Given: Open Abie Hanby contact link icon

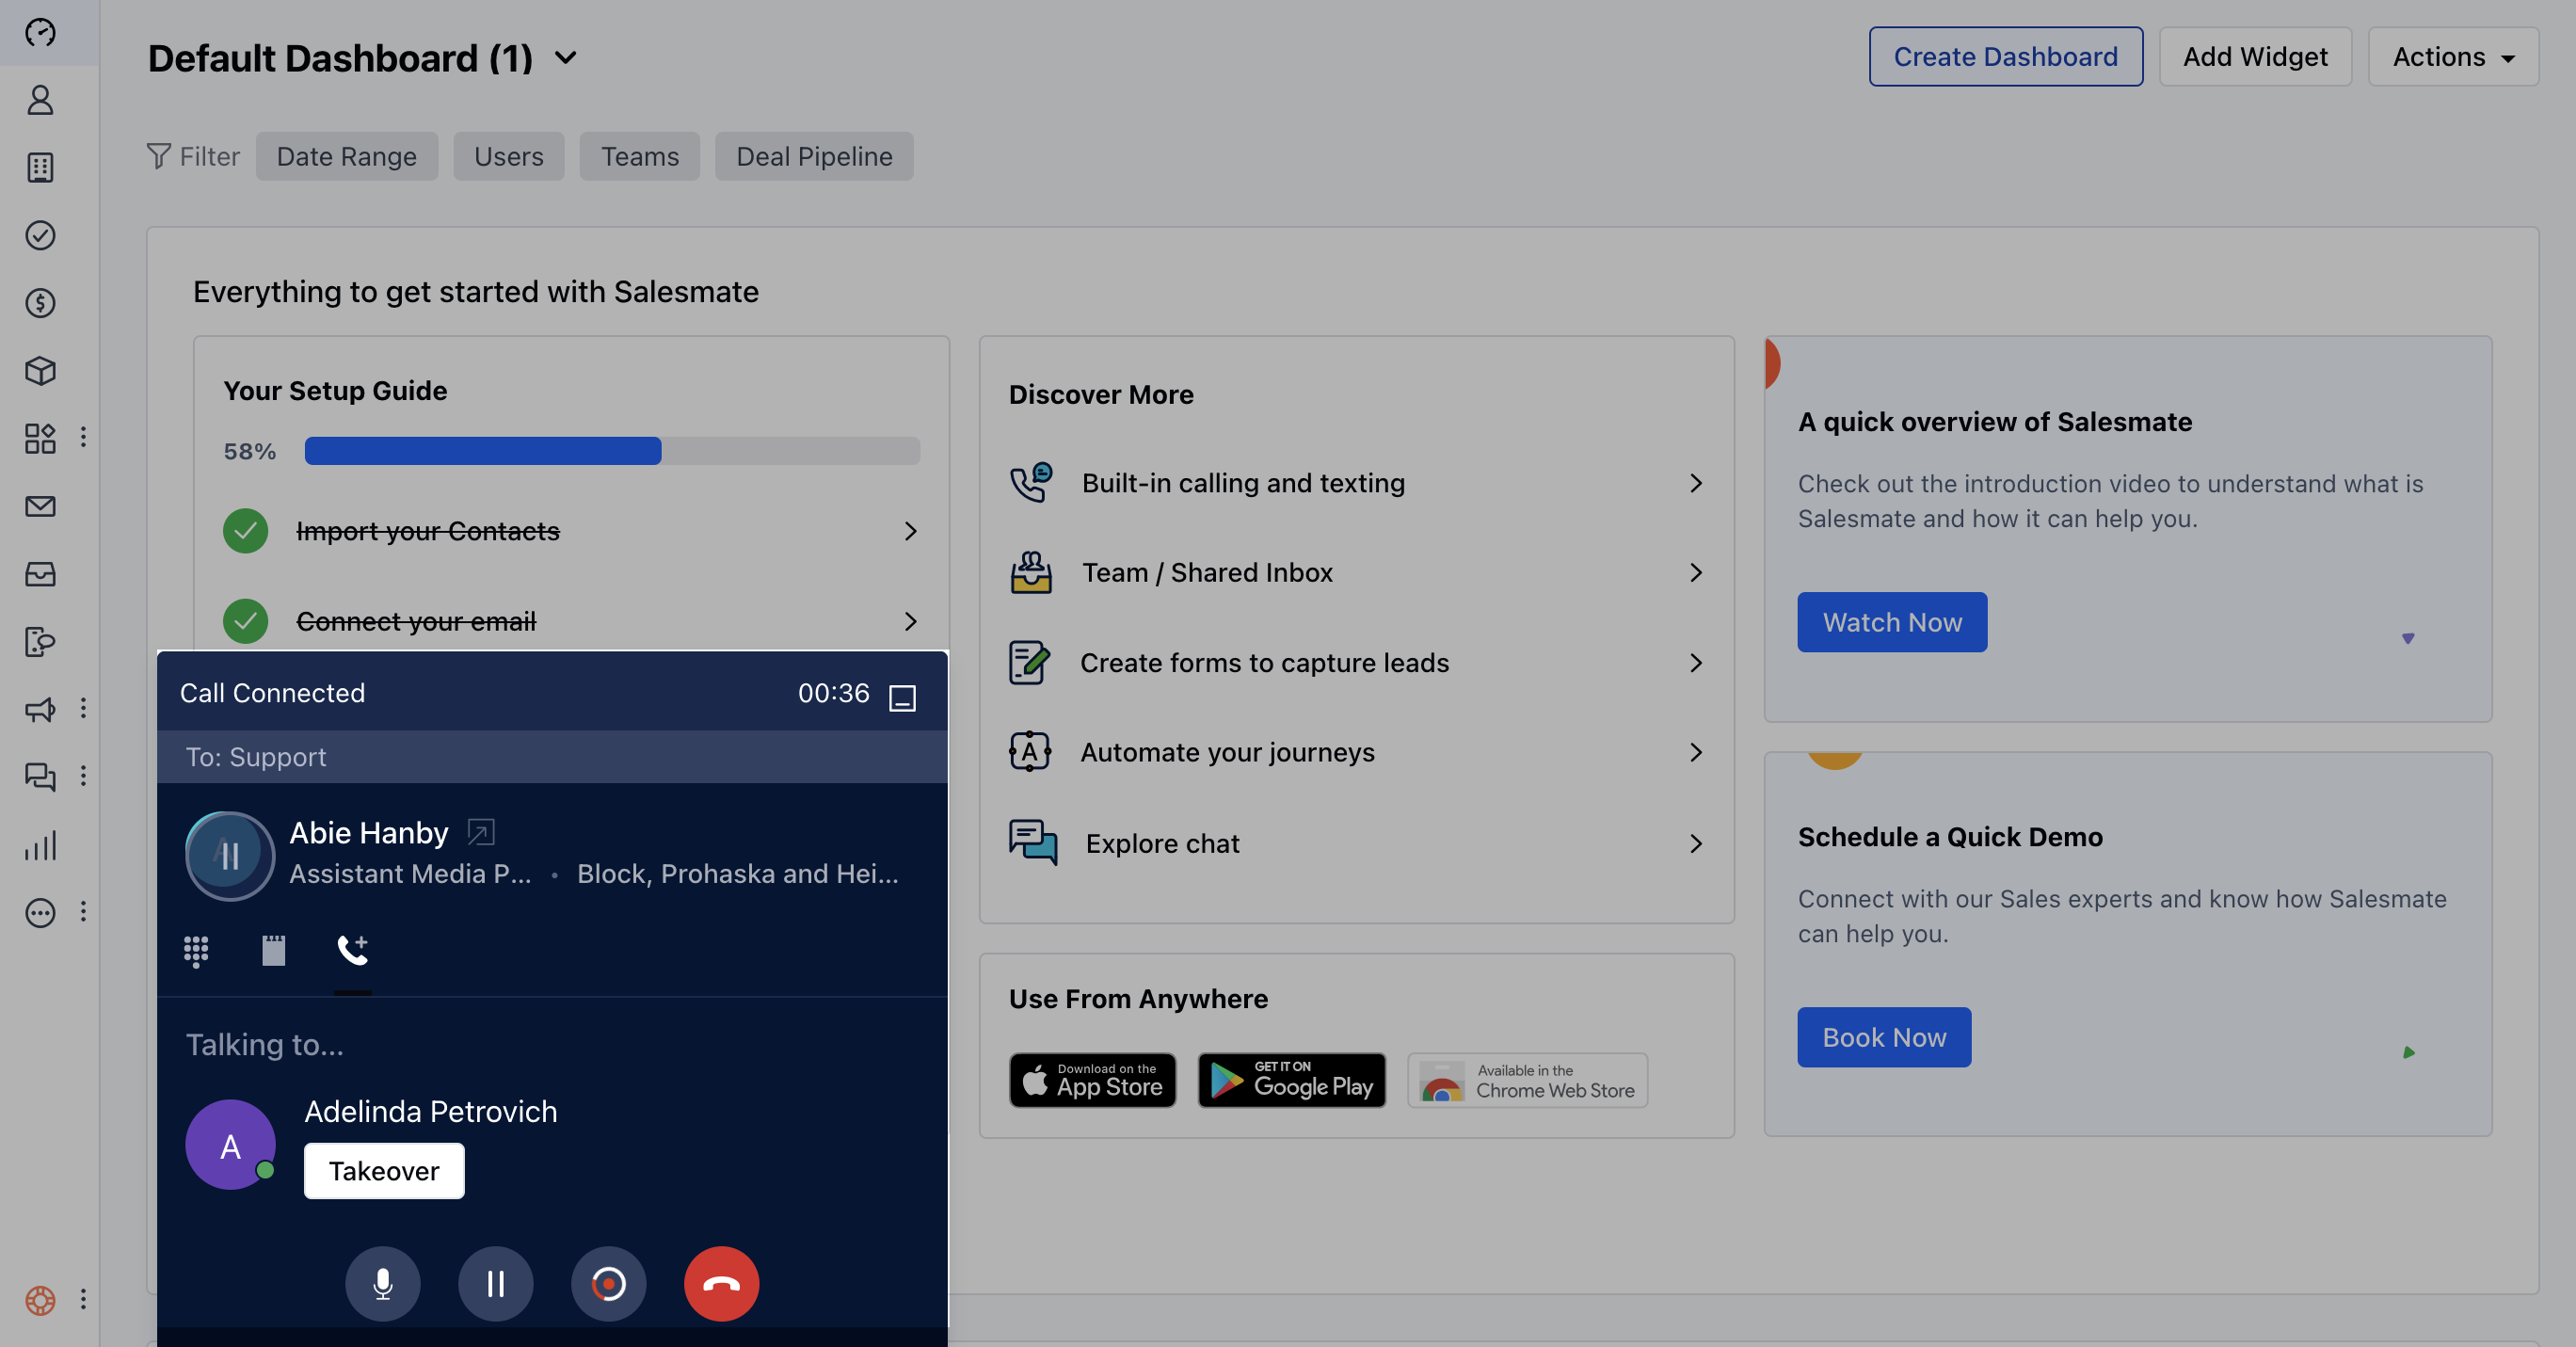Looking at the screenshot, I should click(481, 832).
